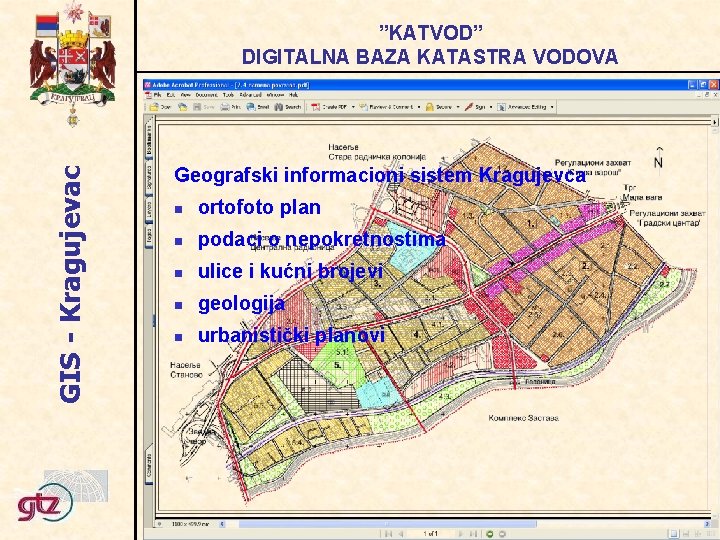Click the Save toolbar icon in Acrobat

[197, 107]
